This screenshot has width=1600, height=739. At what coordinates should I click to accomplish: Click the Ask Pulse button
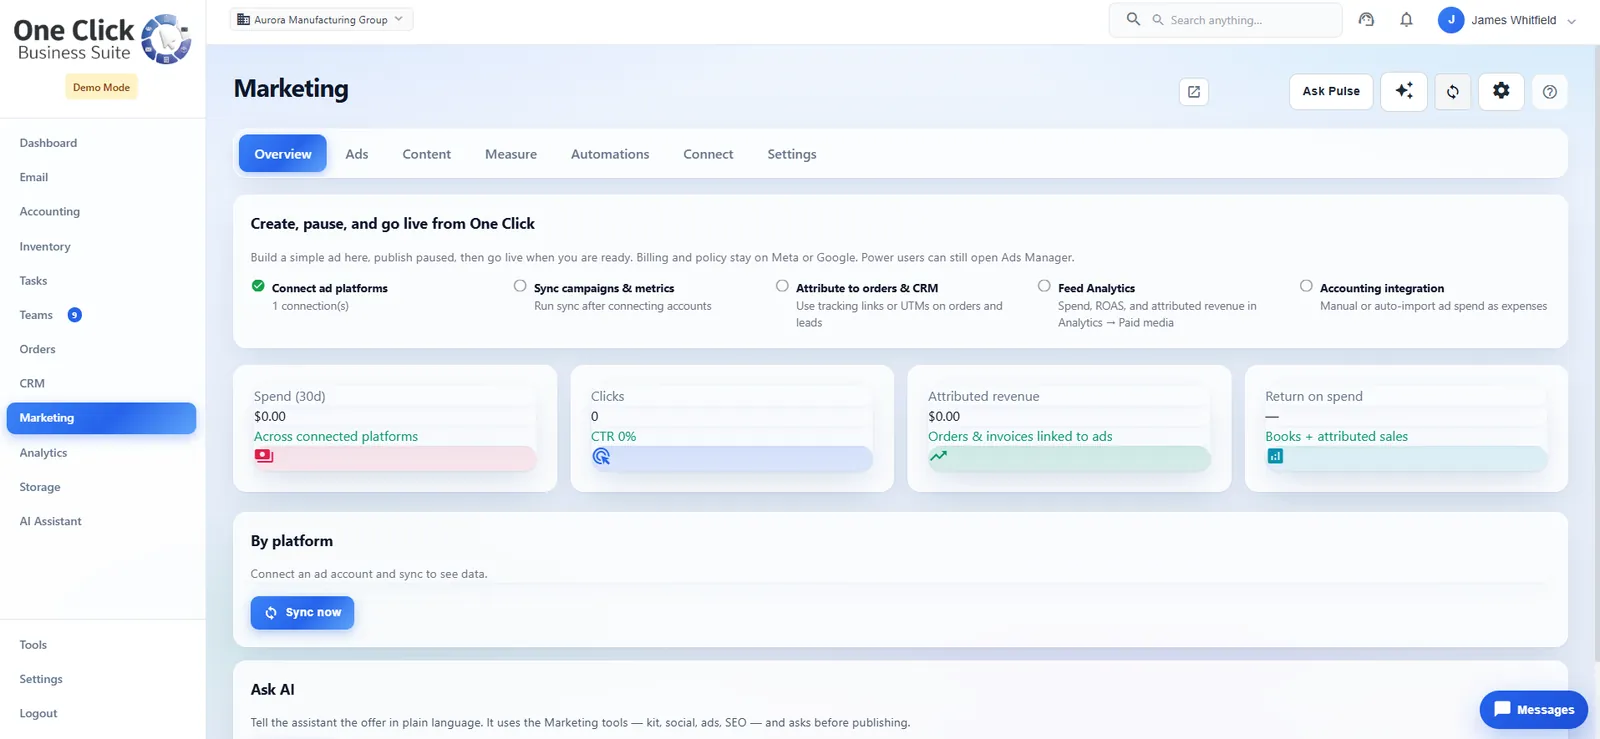[1331, 91]
